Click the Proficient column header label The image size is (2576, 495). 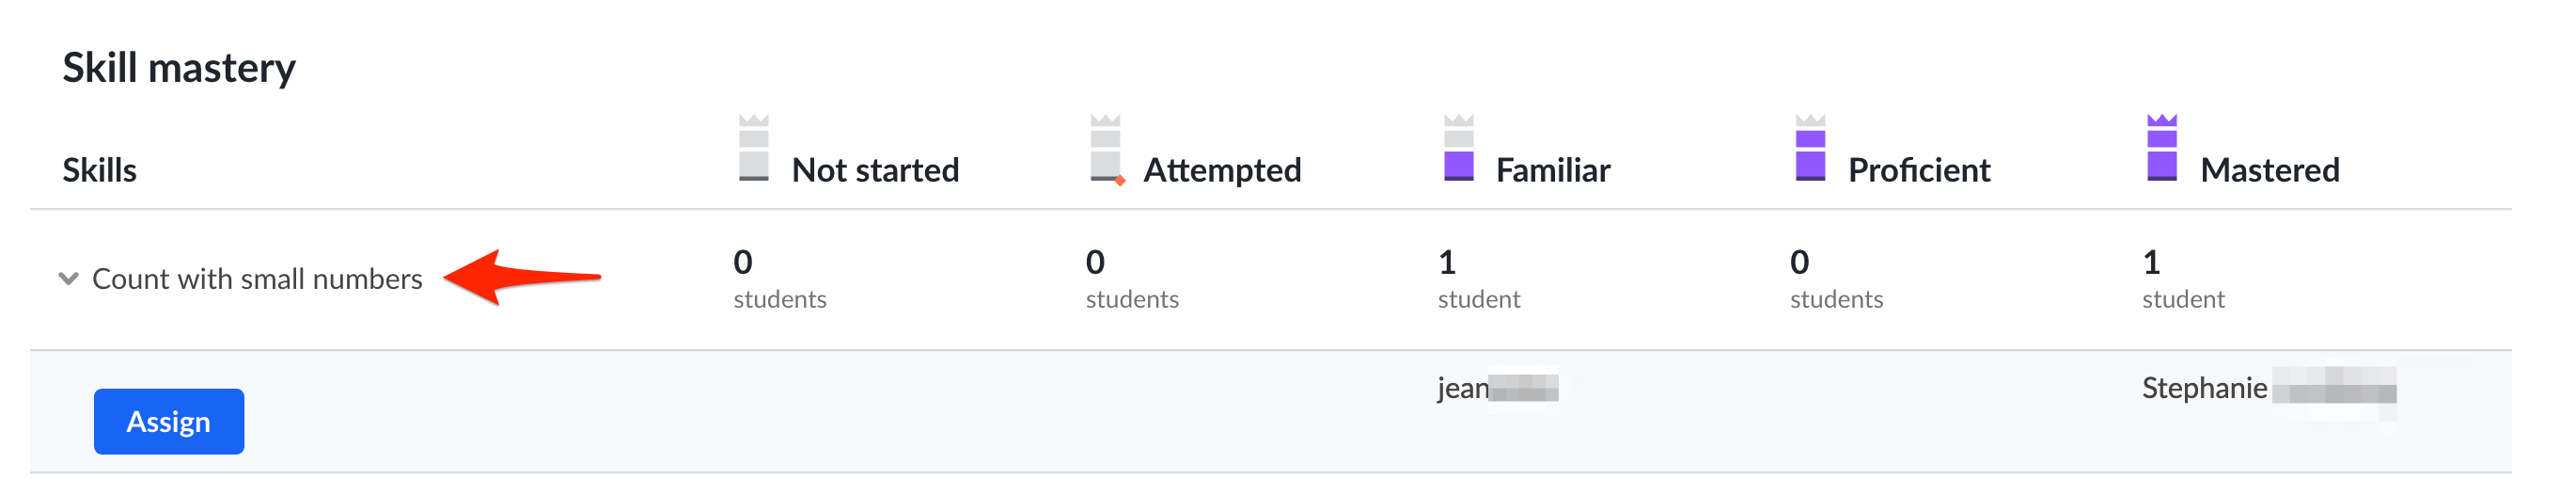click(1919, 170)
